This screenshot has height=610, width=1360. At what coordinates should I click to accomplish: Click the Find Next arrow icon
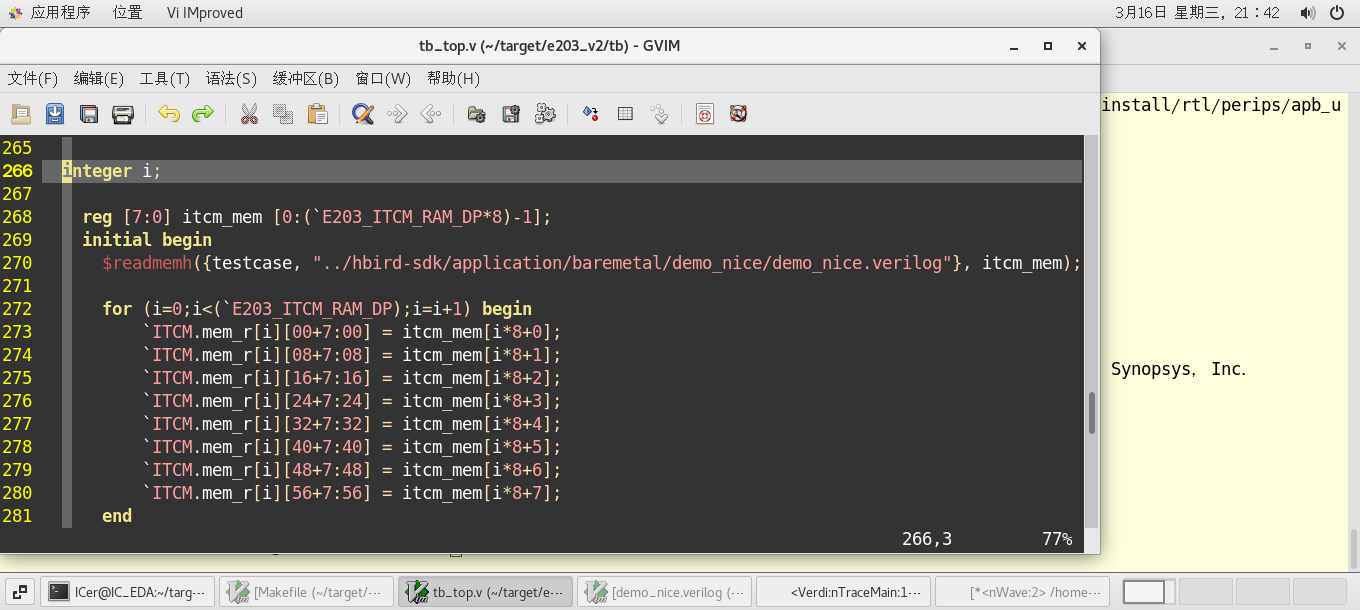click(x=397, y=114)
